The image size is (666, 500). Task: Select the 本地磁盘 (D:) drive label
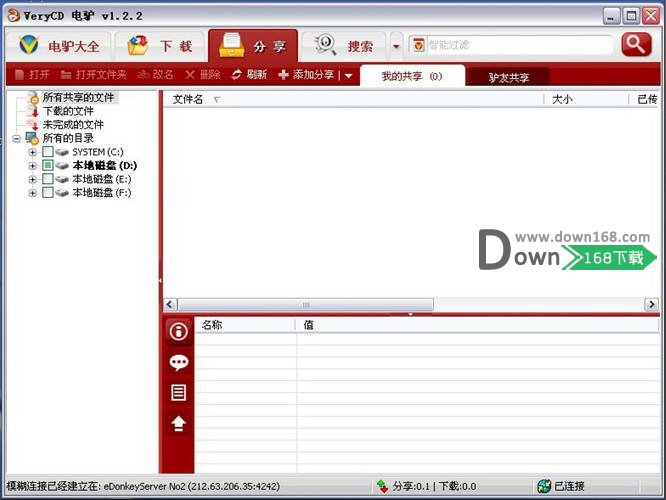104,166
